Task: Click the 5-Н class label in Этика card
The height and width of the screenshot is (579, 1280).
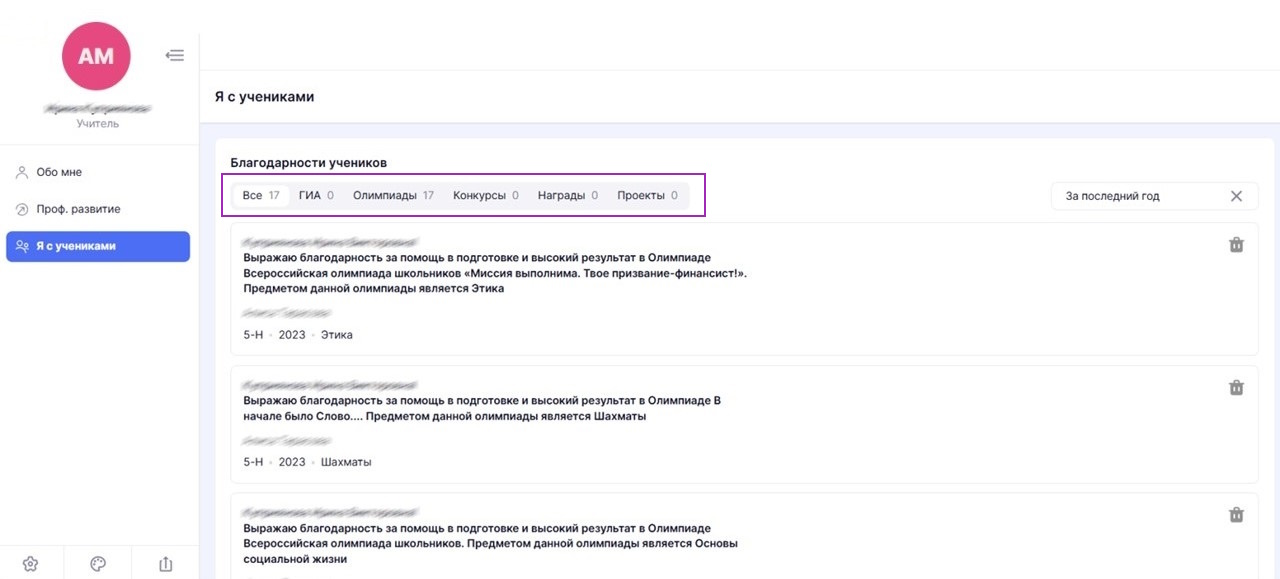Action: tap(255, 335)
